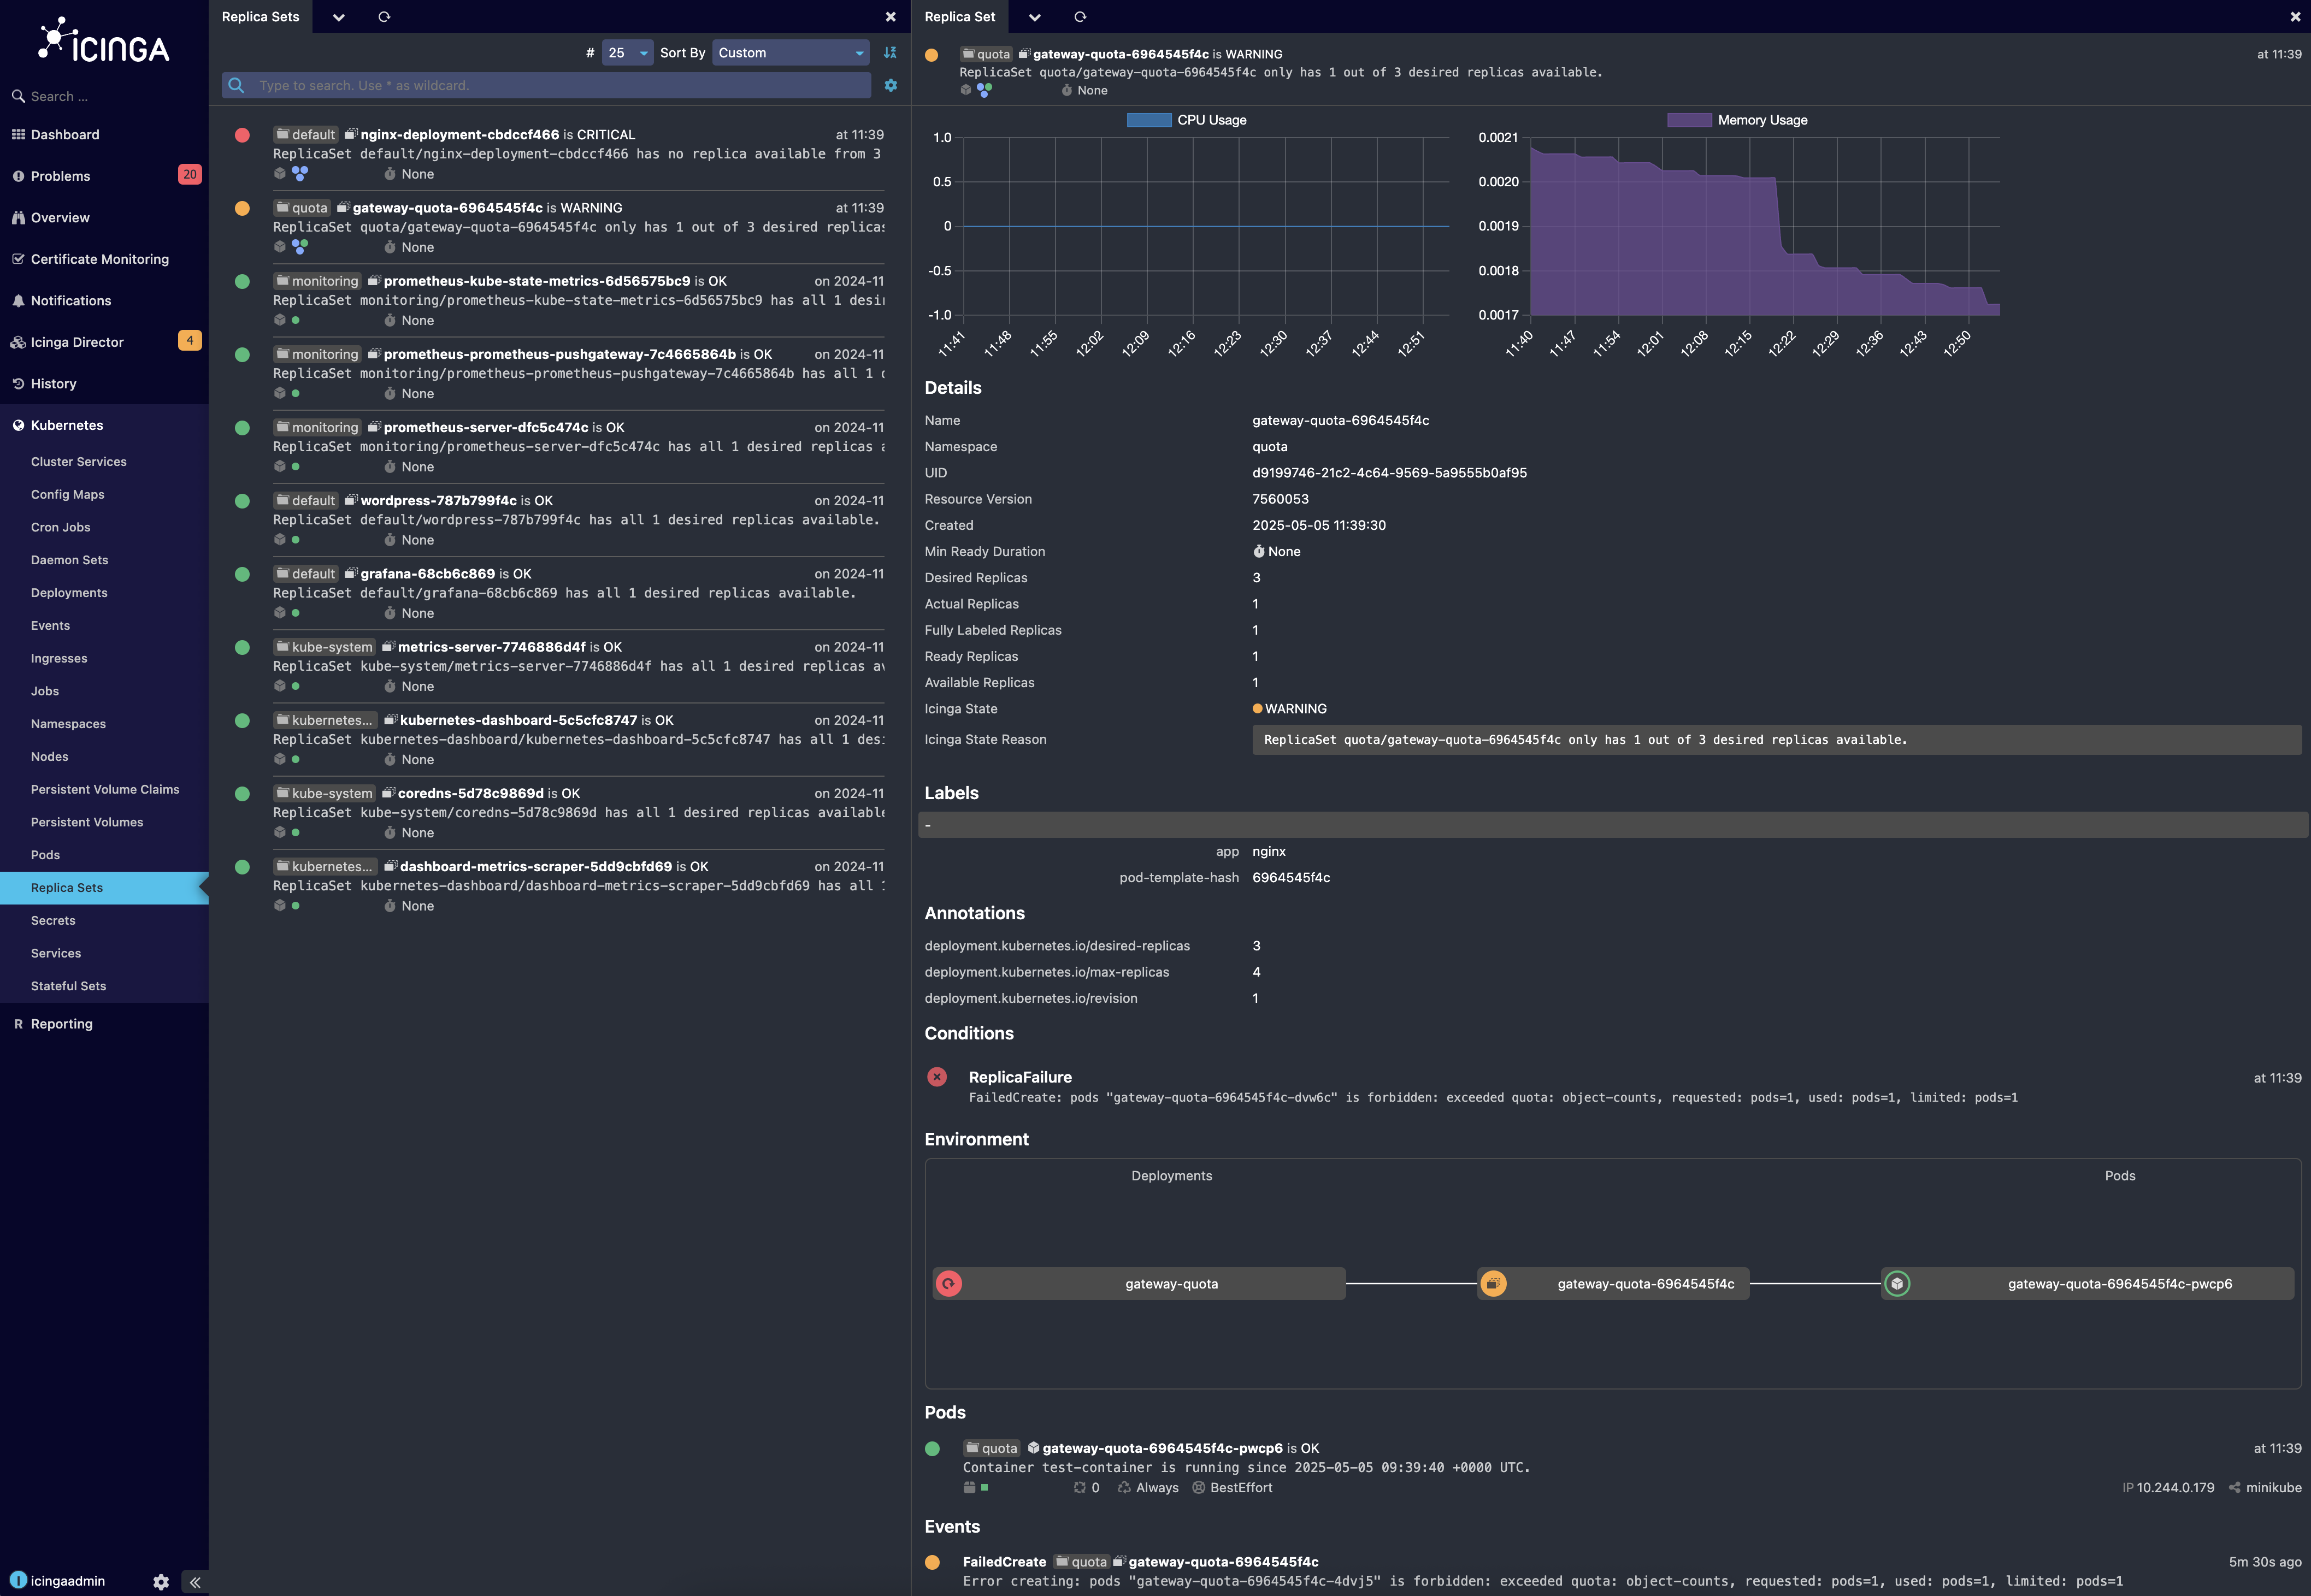Refresh the Replica Set detail view
2311x1596 pixels.
click(x=1080, y=17)
